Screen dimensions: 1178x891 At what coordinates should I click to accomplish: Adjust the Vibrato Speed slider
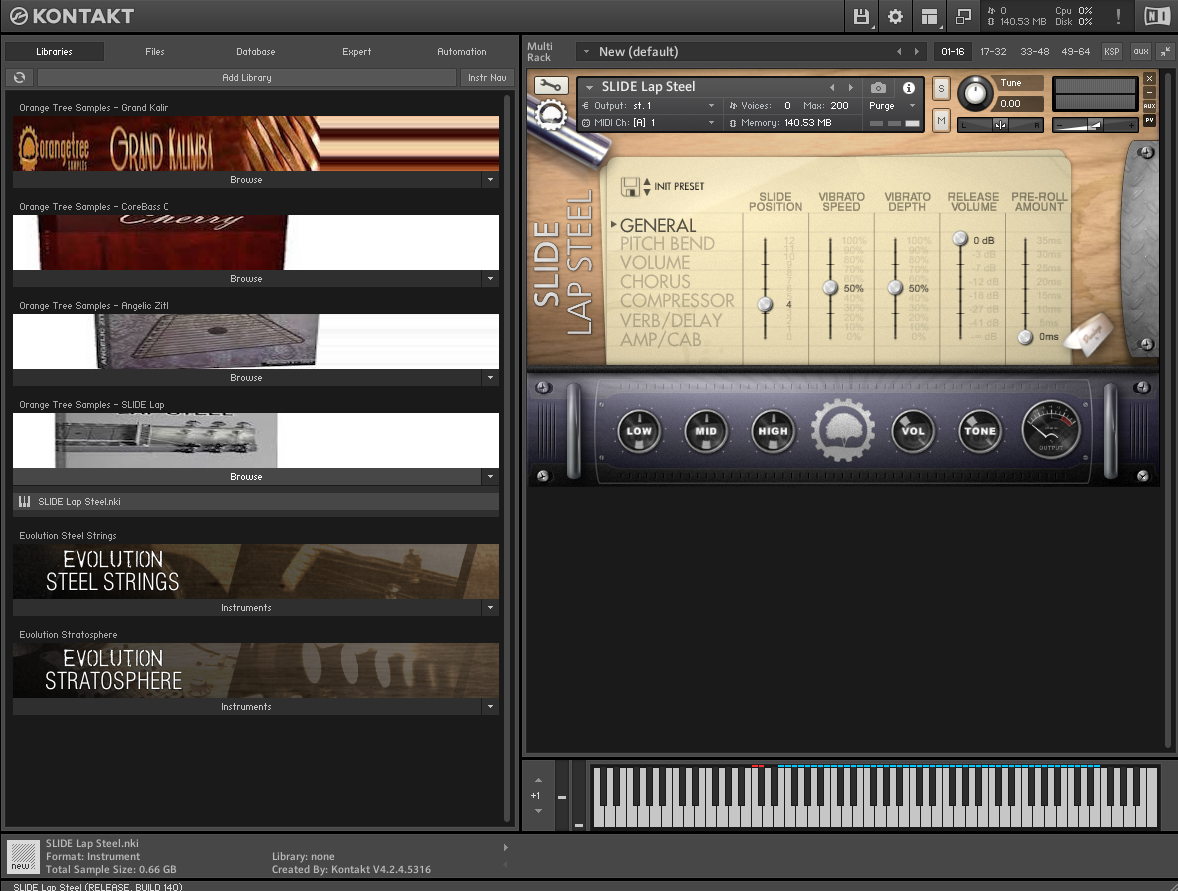point(830,288)
